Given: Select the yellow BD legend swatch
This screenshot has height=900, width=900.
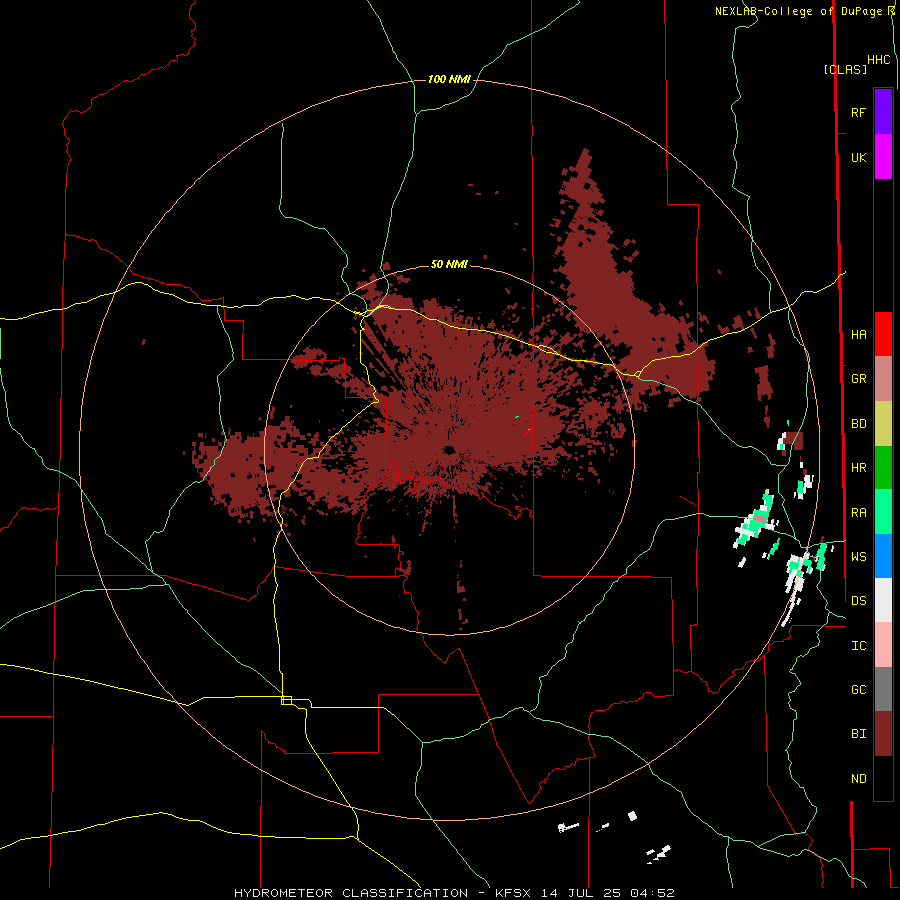Looking at the screenshot, I should coord(883,424).
